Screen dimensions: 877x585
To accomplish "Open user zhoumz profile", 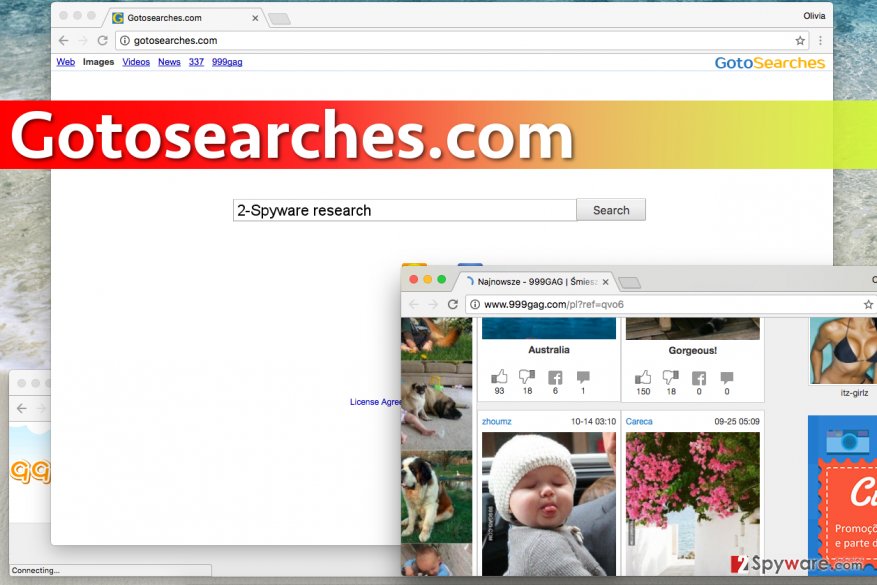I will click(x=497, y=421).
